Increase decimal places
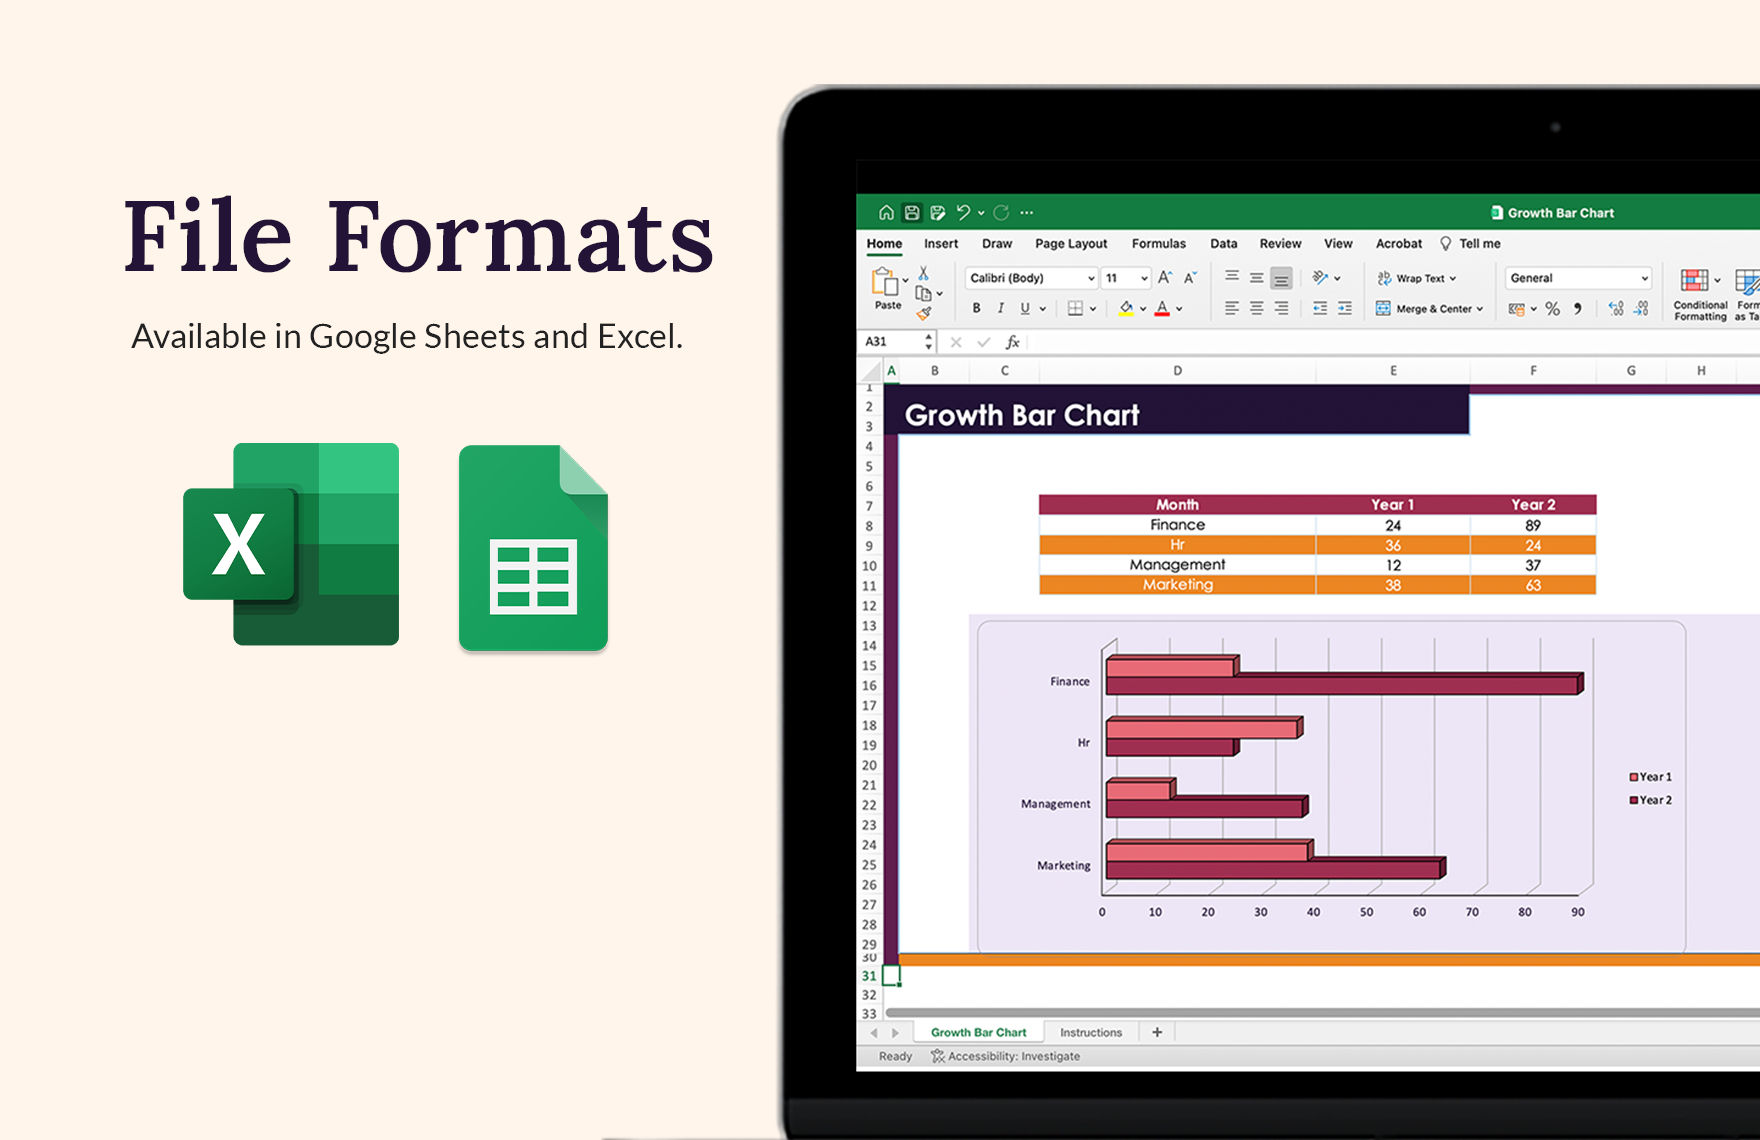The height and width of the screenshot is (1140, 1760). (1616, 309)
